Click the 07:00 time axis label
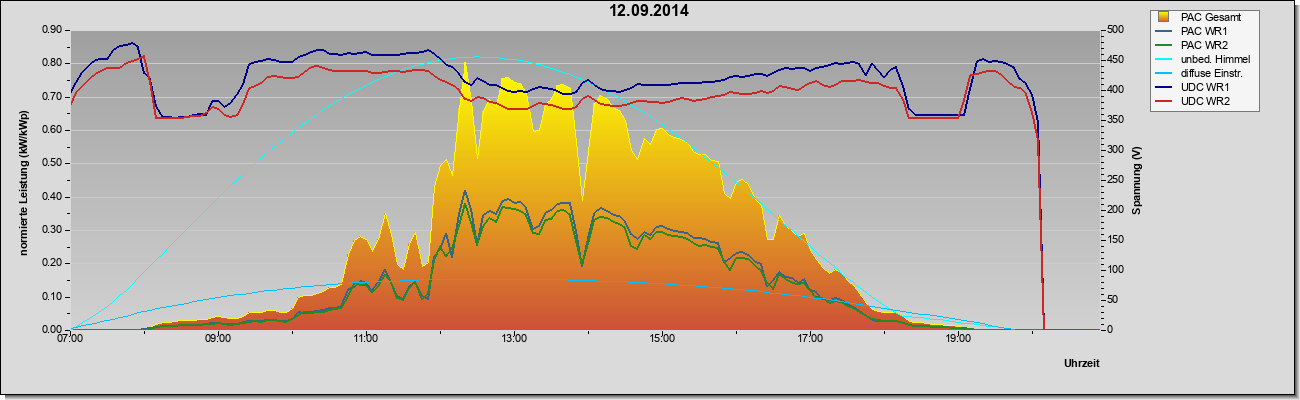1300x400 pixels. pyautogui.click(x=70, y=338)
